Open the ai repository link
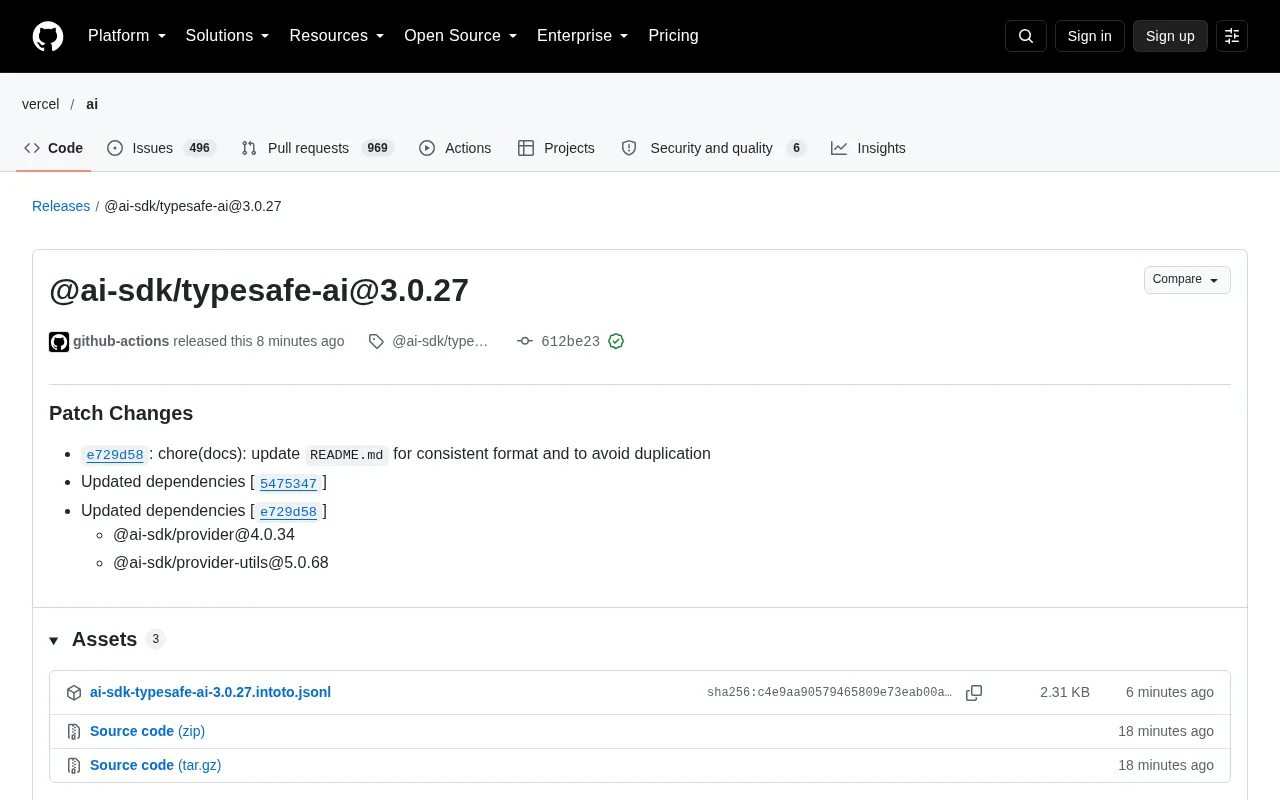 pos(92,104)
